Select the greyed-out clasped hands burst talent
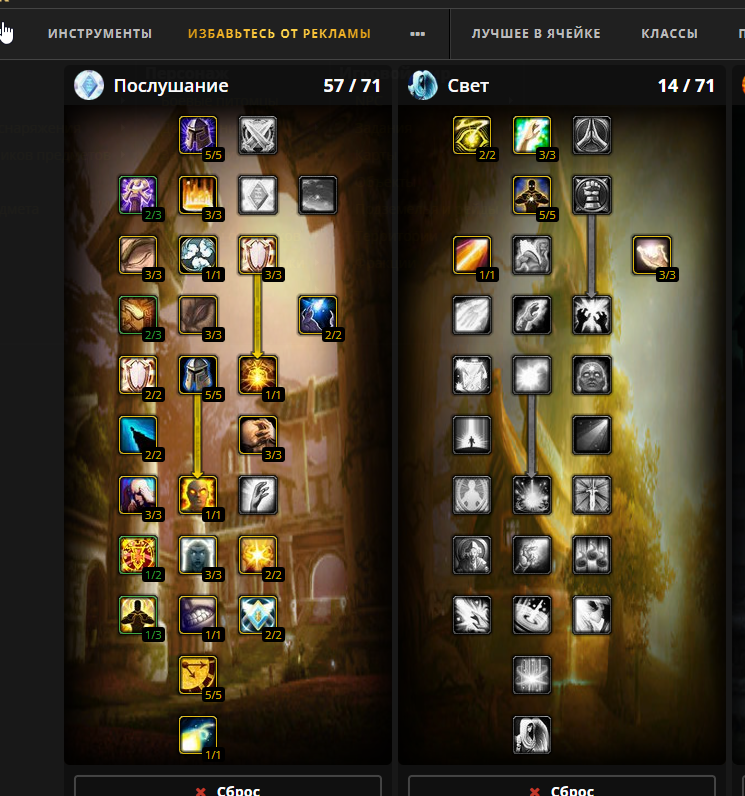Viewport: 745px width, 796px height. [x=592, y=315]
